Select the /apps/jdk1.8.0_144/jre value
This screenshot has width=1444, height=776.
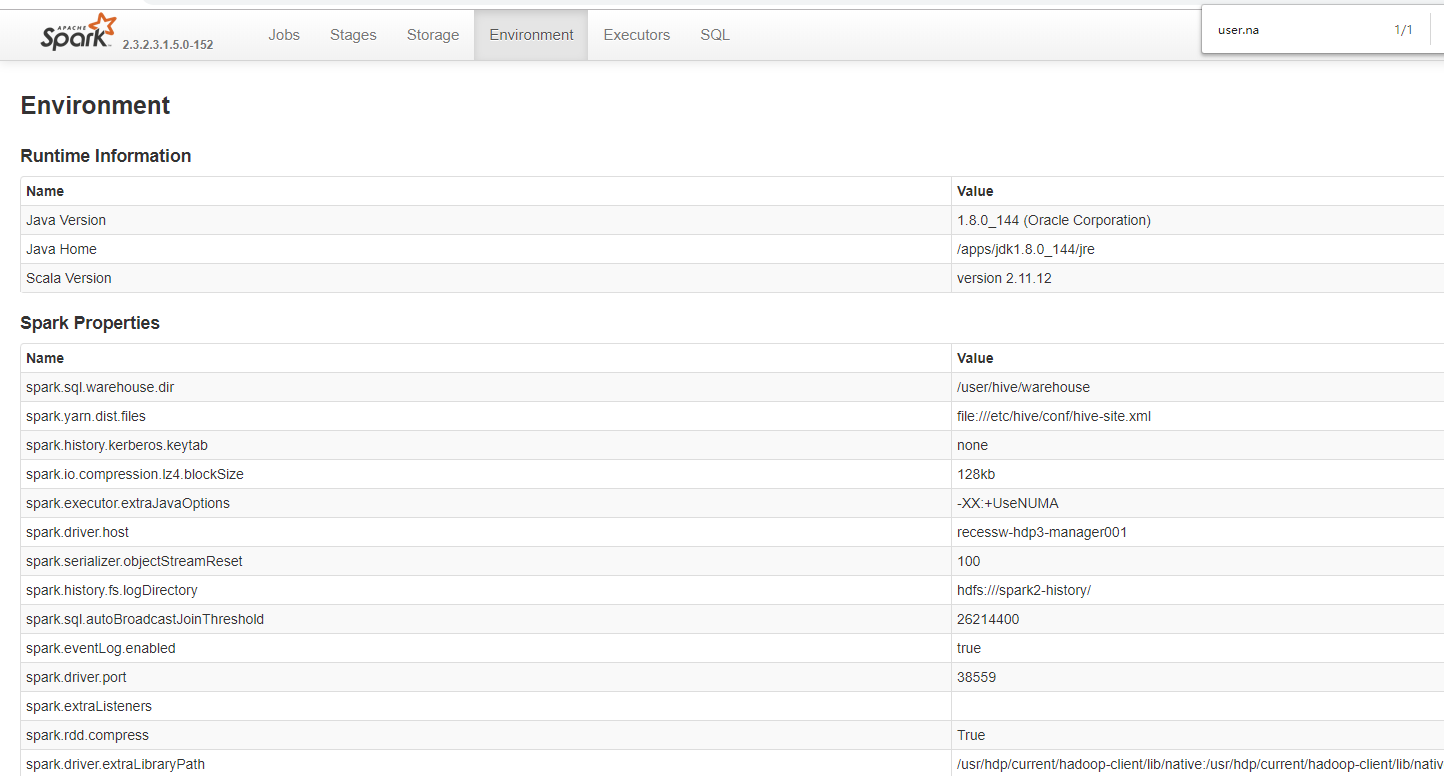(1026, 249)
